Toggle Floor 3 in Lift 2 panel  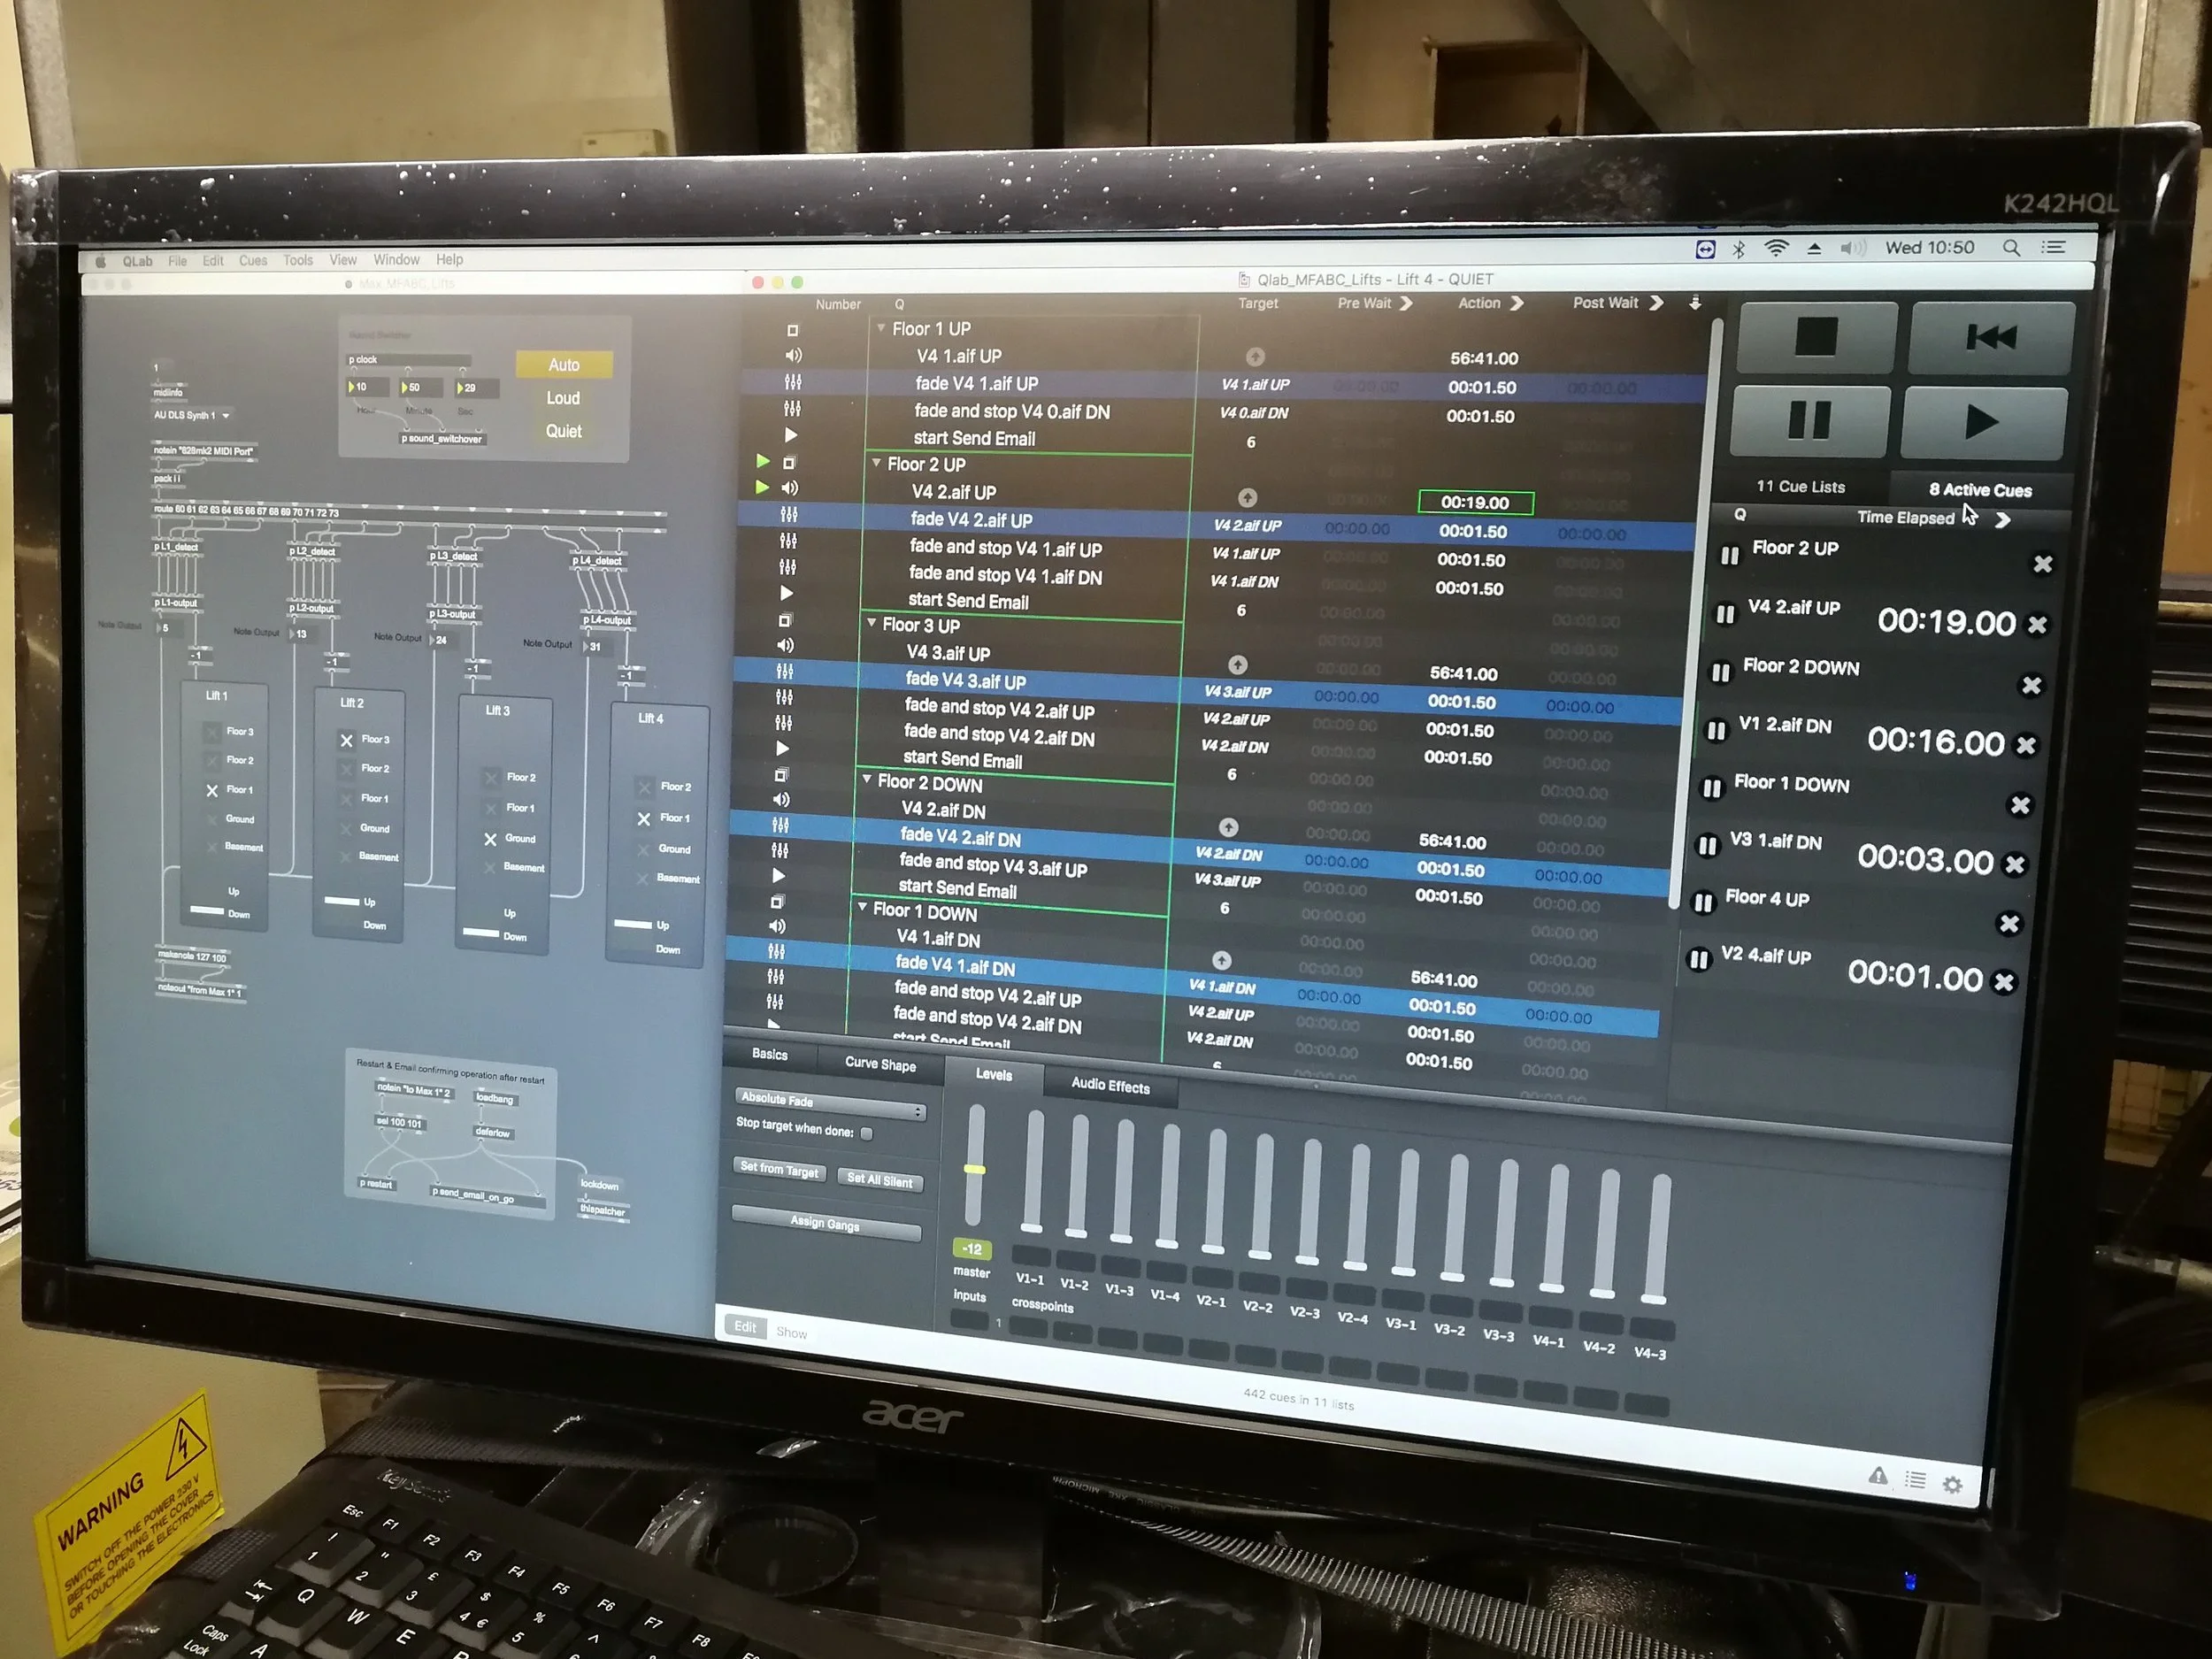pos(346,740)
